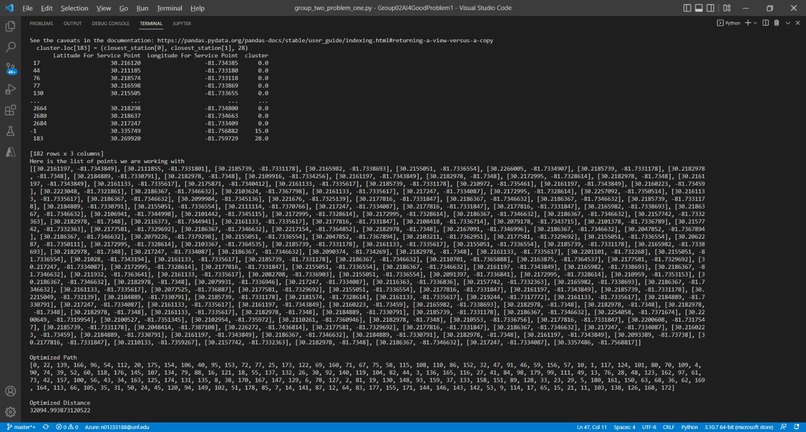Open the Accounts menu icon

10,391
